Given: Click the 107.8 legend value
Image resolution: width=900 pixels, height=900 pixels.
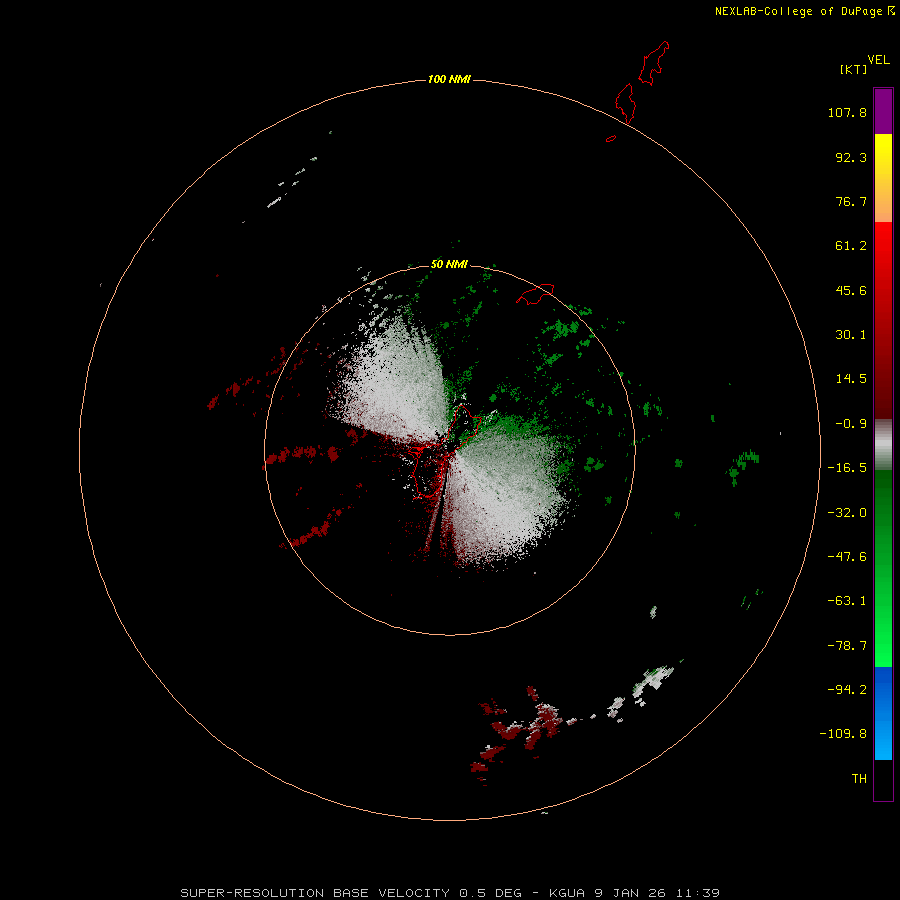Looking at the screenshot, I should click(x=847, y=112).
